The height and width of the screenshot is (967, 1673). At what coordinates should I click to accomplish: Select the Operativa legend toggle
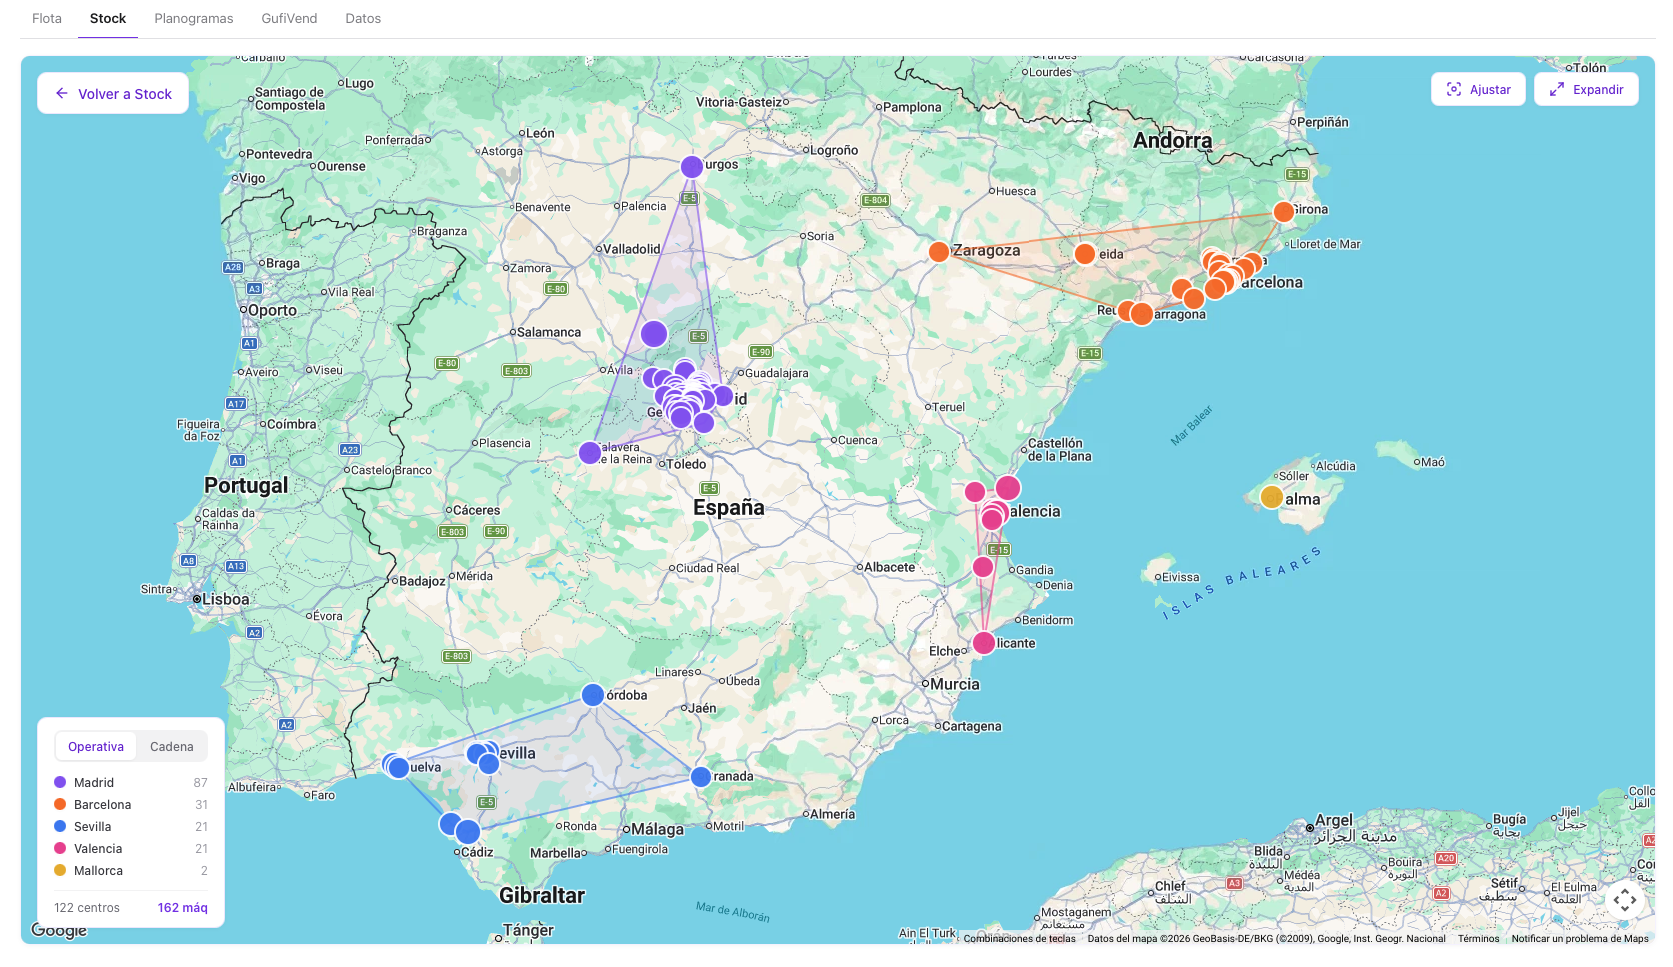96,746
